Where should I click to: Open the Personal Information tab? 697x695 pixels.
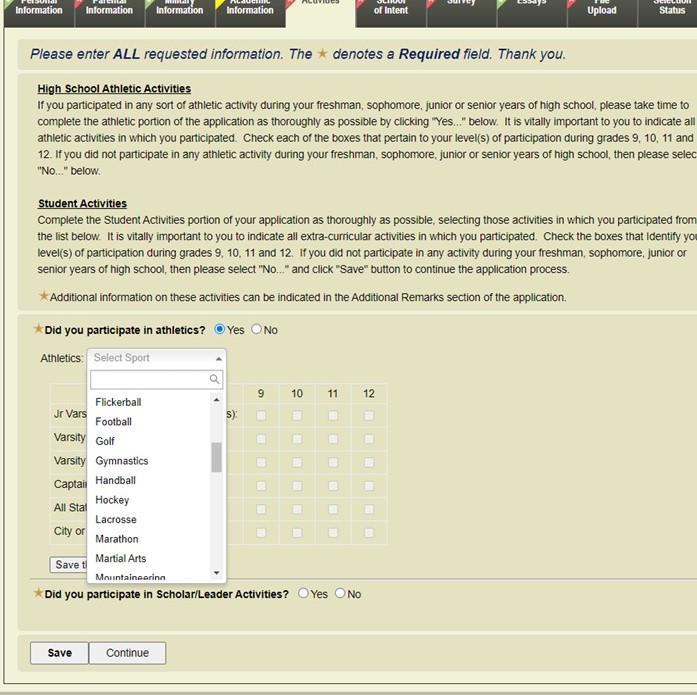tap(38, 10)
